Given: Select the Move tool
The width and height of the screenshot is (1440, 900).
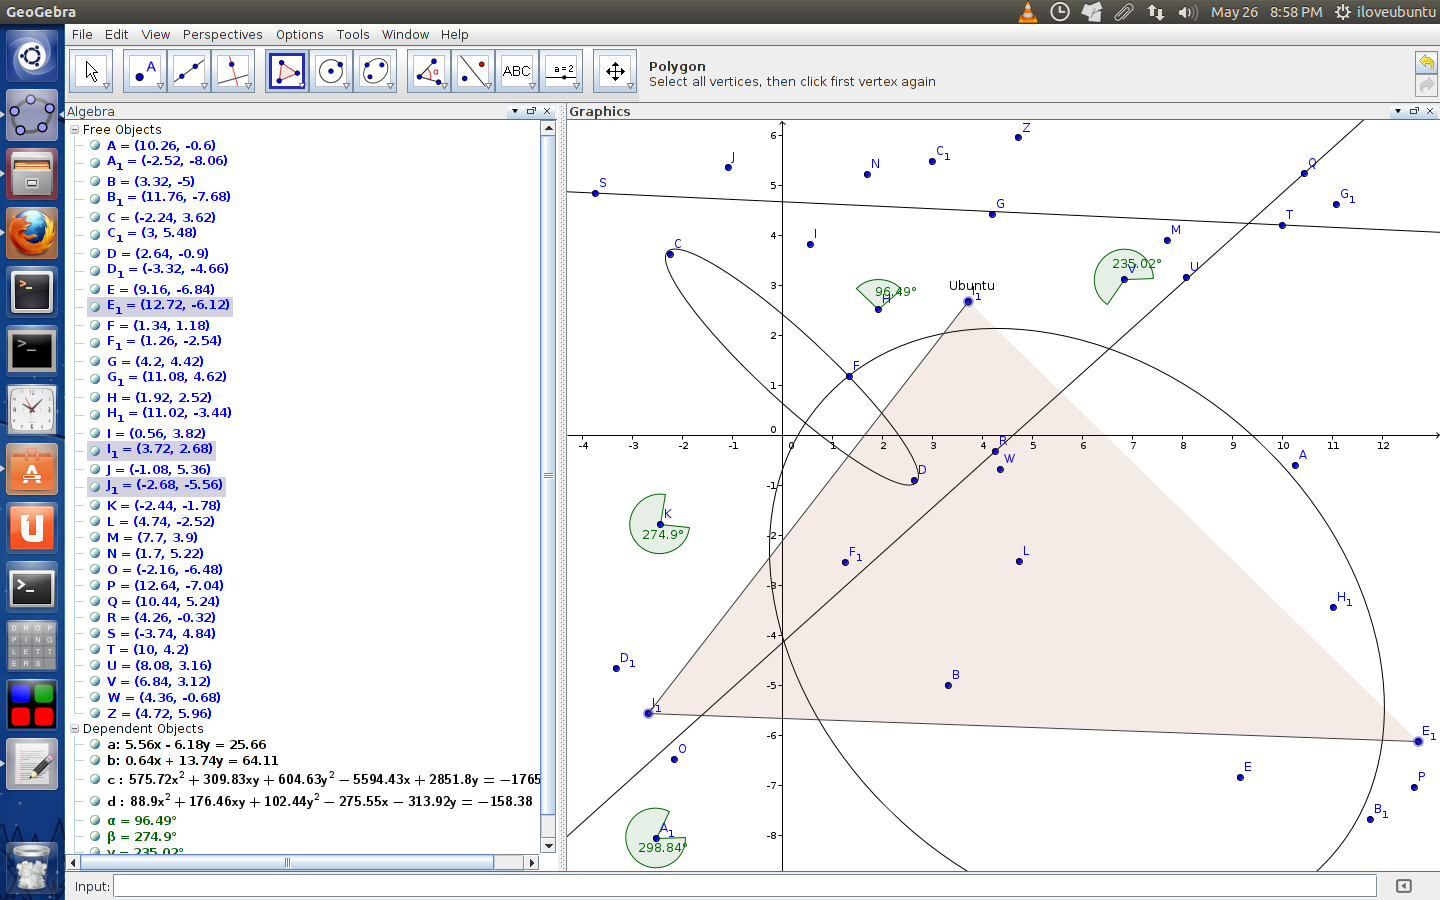Looking at the screenshot, I should tap(91, 71).
